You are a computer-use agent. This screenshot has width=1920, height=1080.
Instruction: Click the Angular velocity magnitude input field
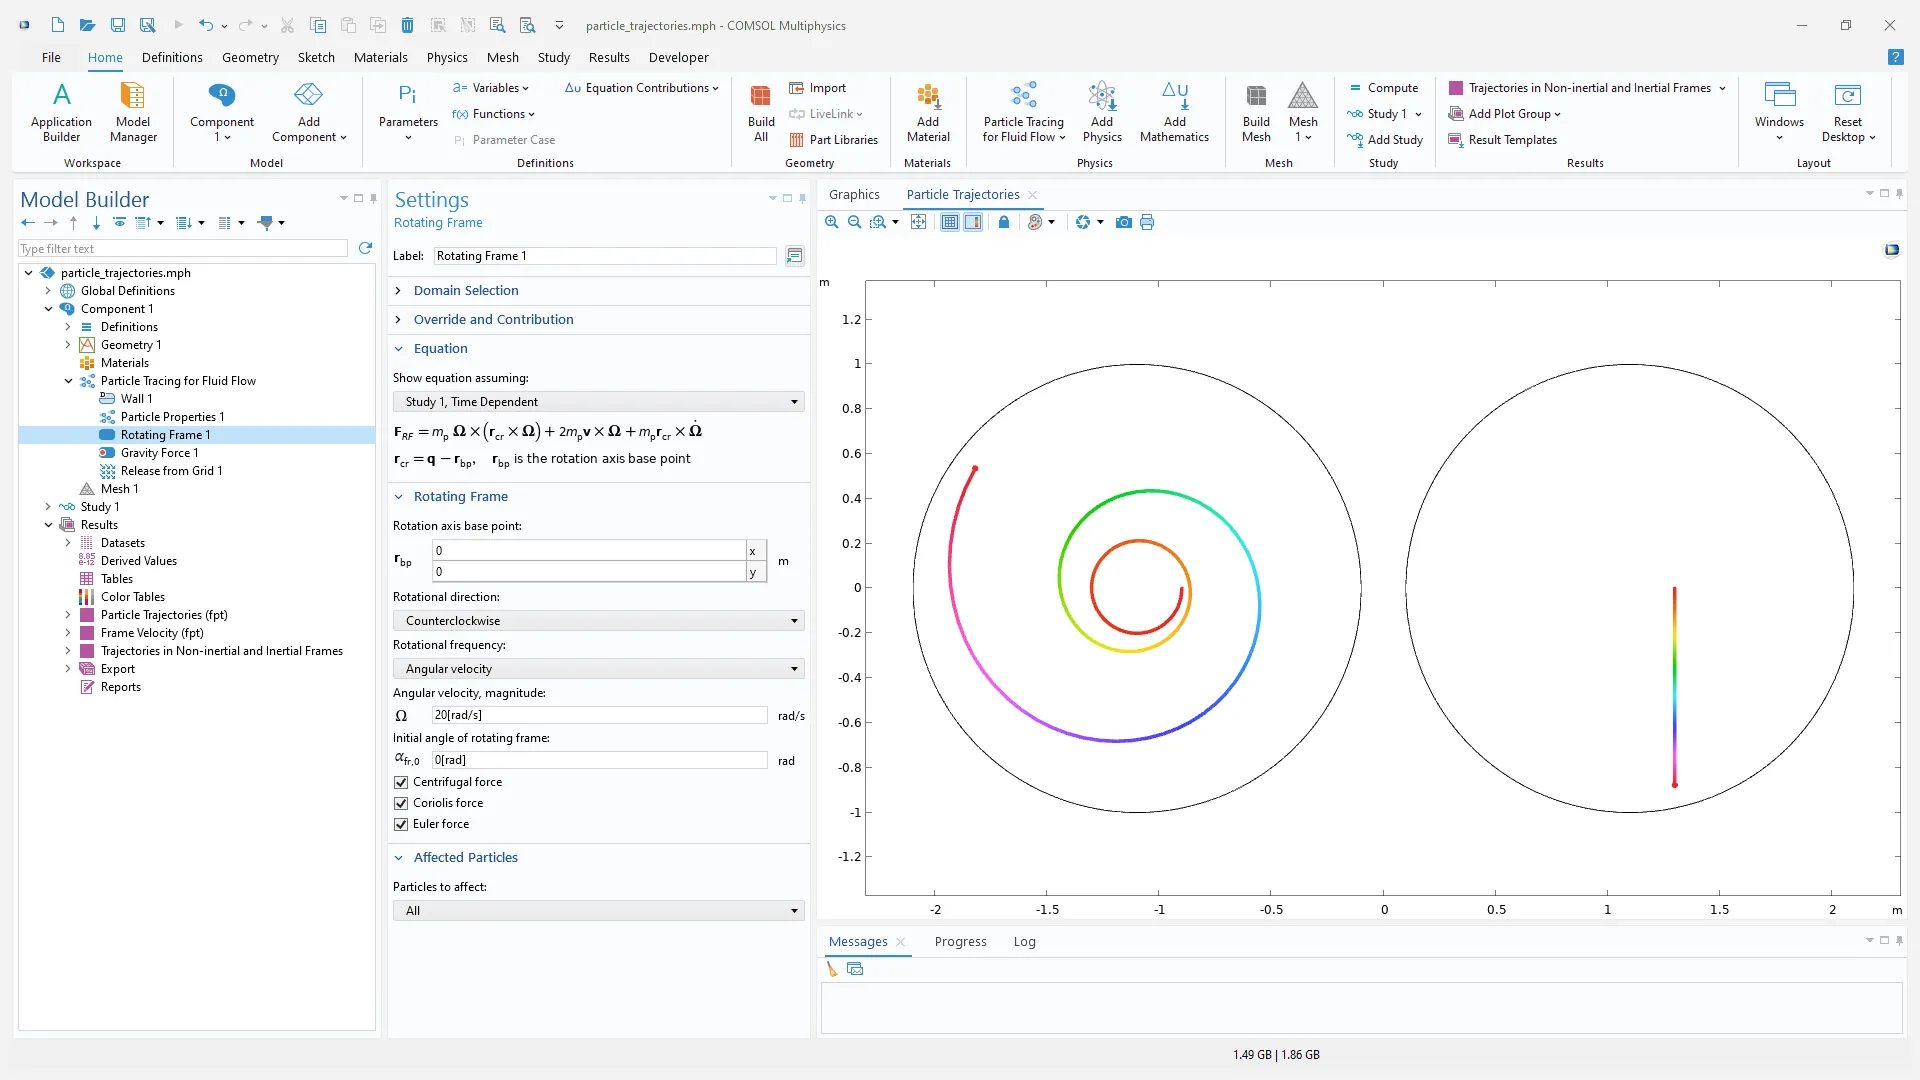tap(598, 715)
